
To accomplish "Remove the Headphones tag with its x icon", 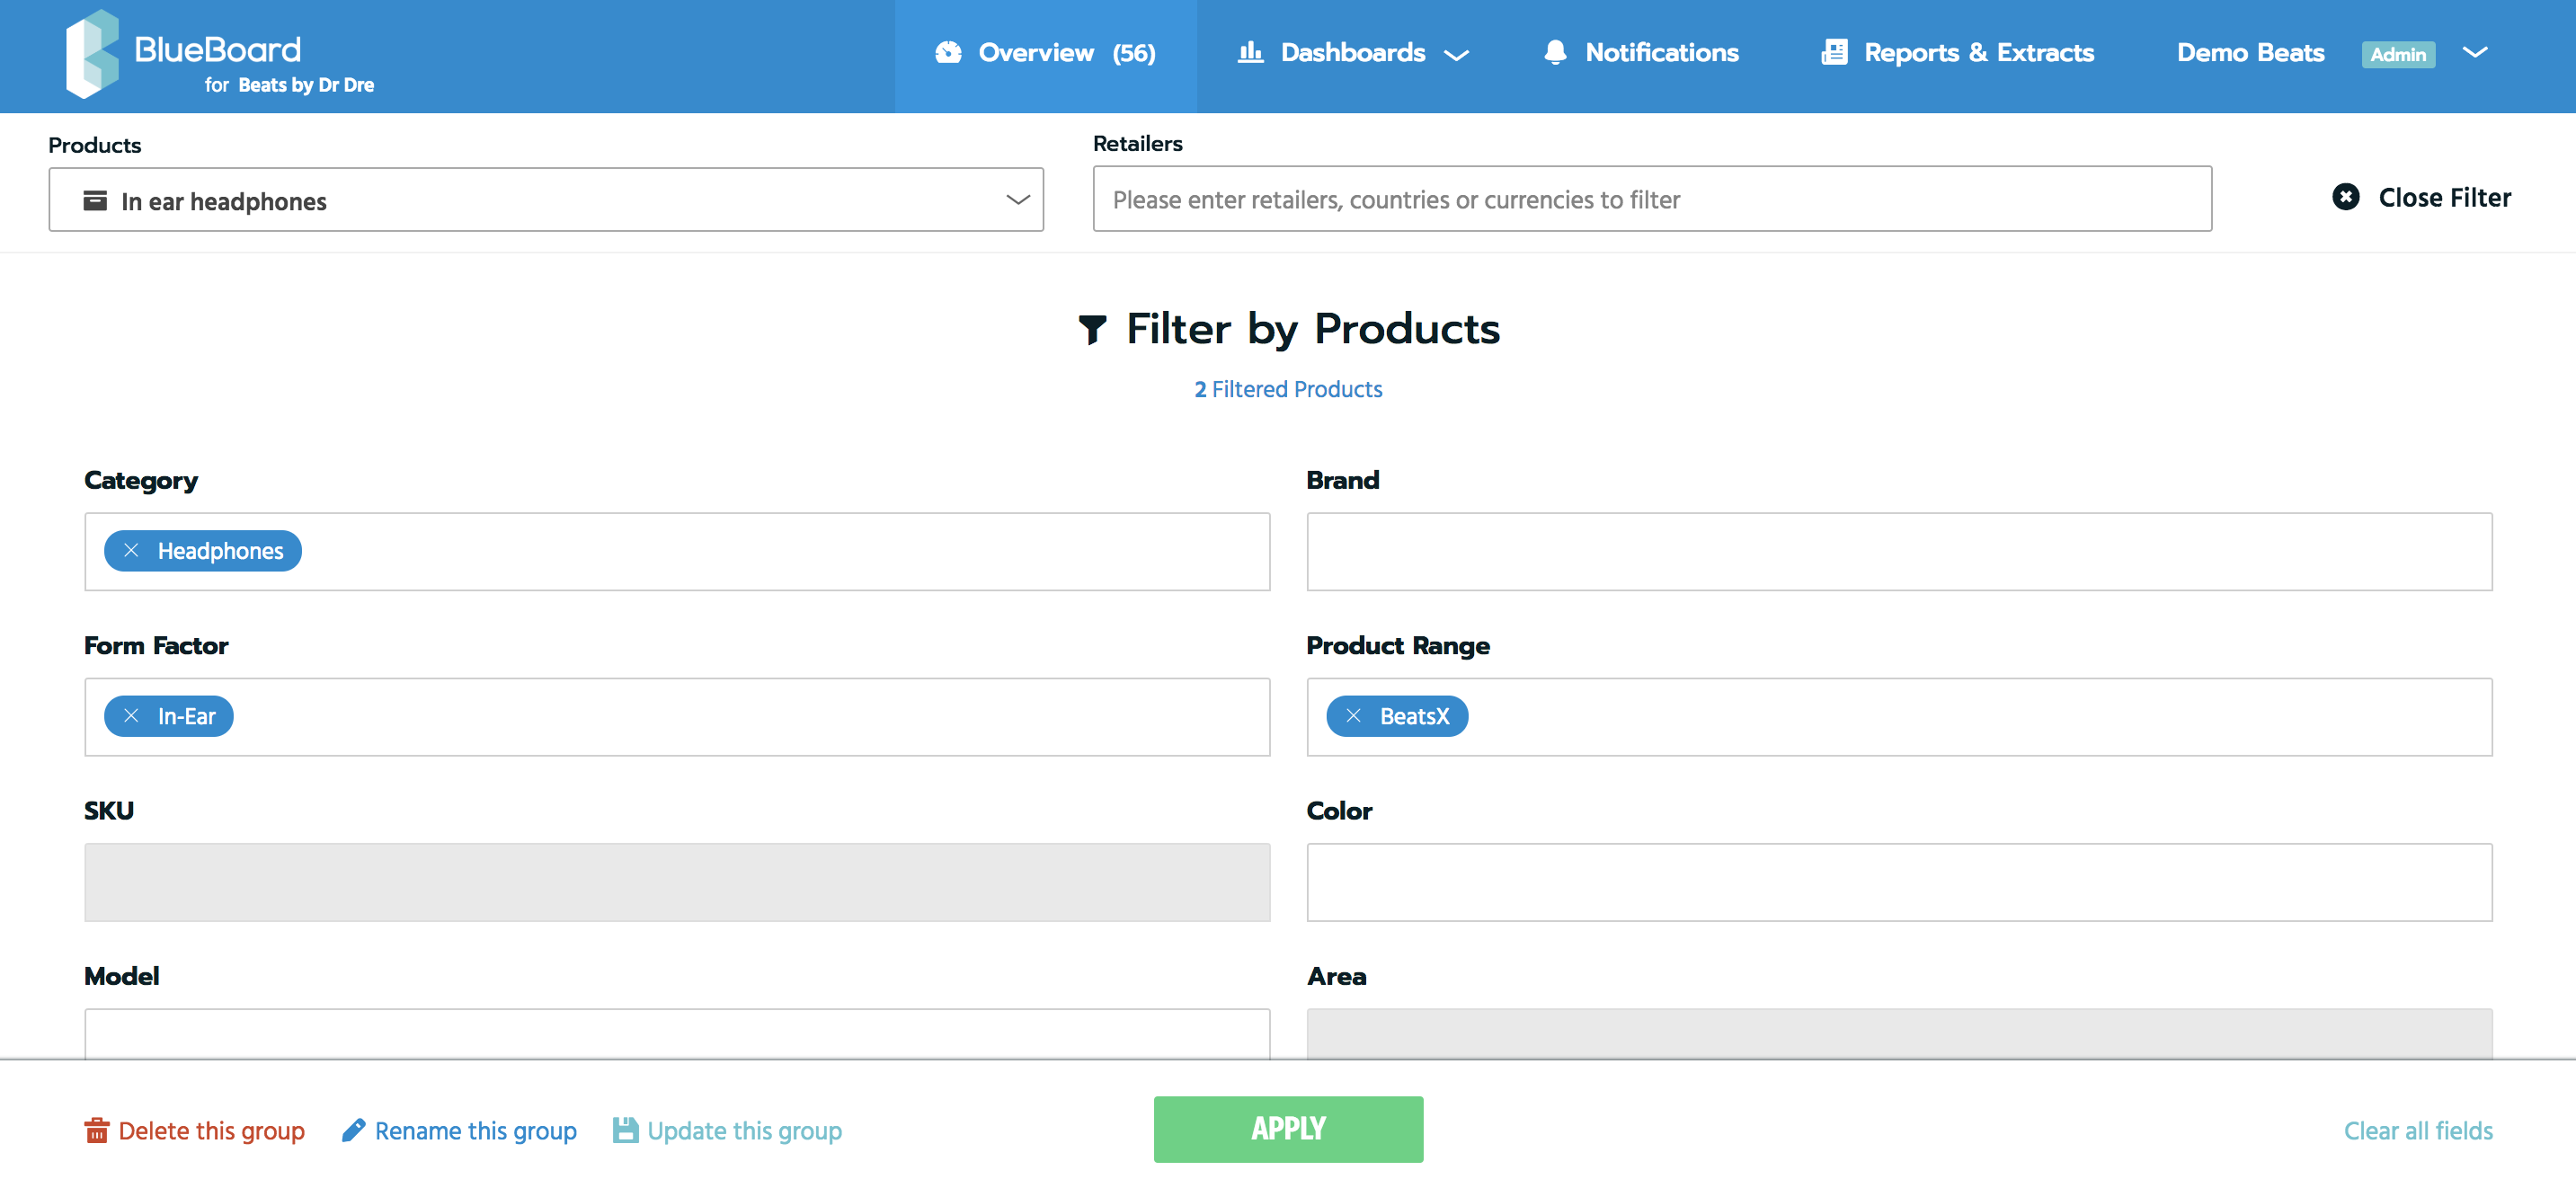I will click(x=131, y=551).
